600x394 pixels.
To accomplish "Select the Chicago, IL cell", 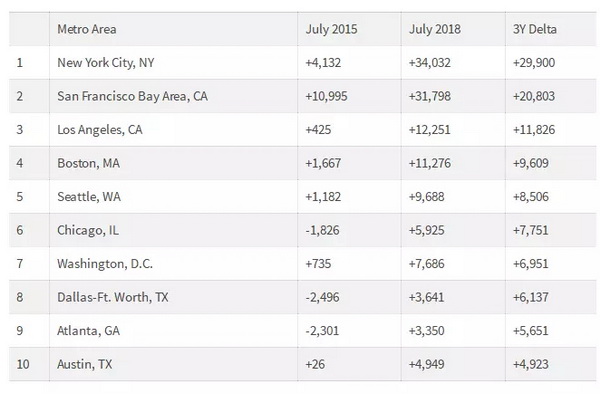I will pyautogui.click(x=173, y=230).
